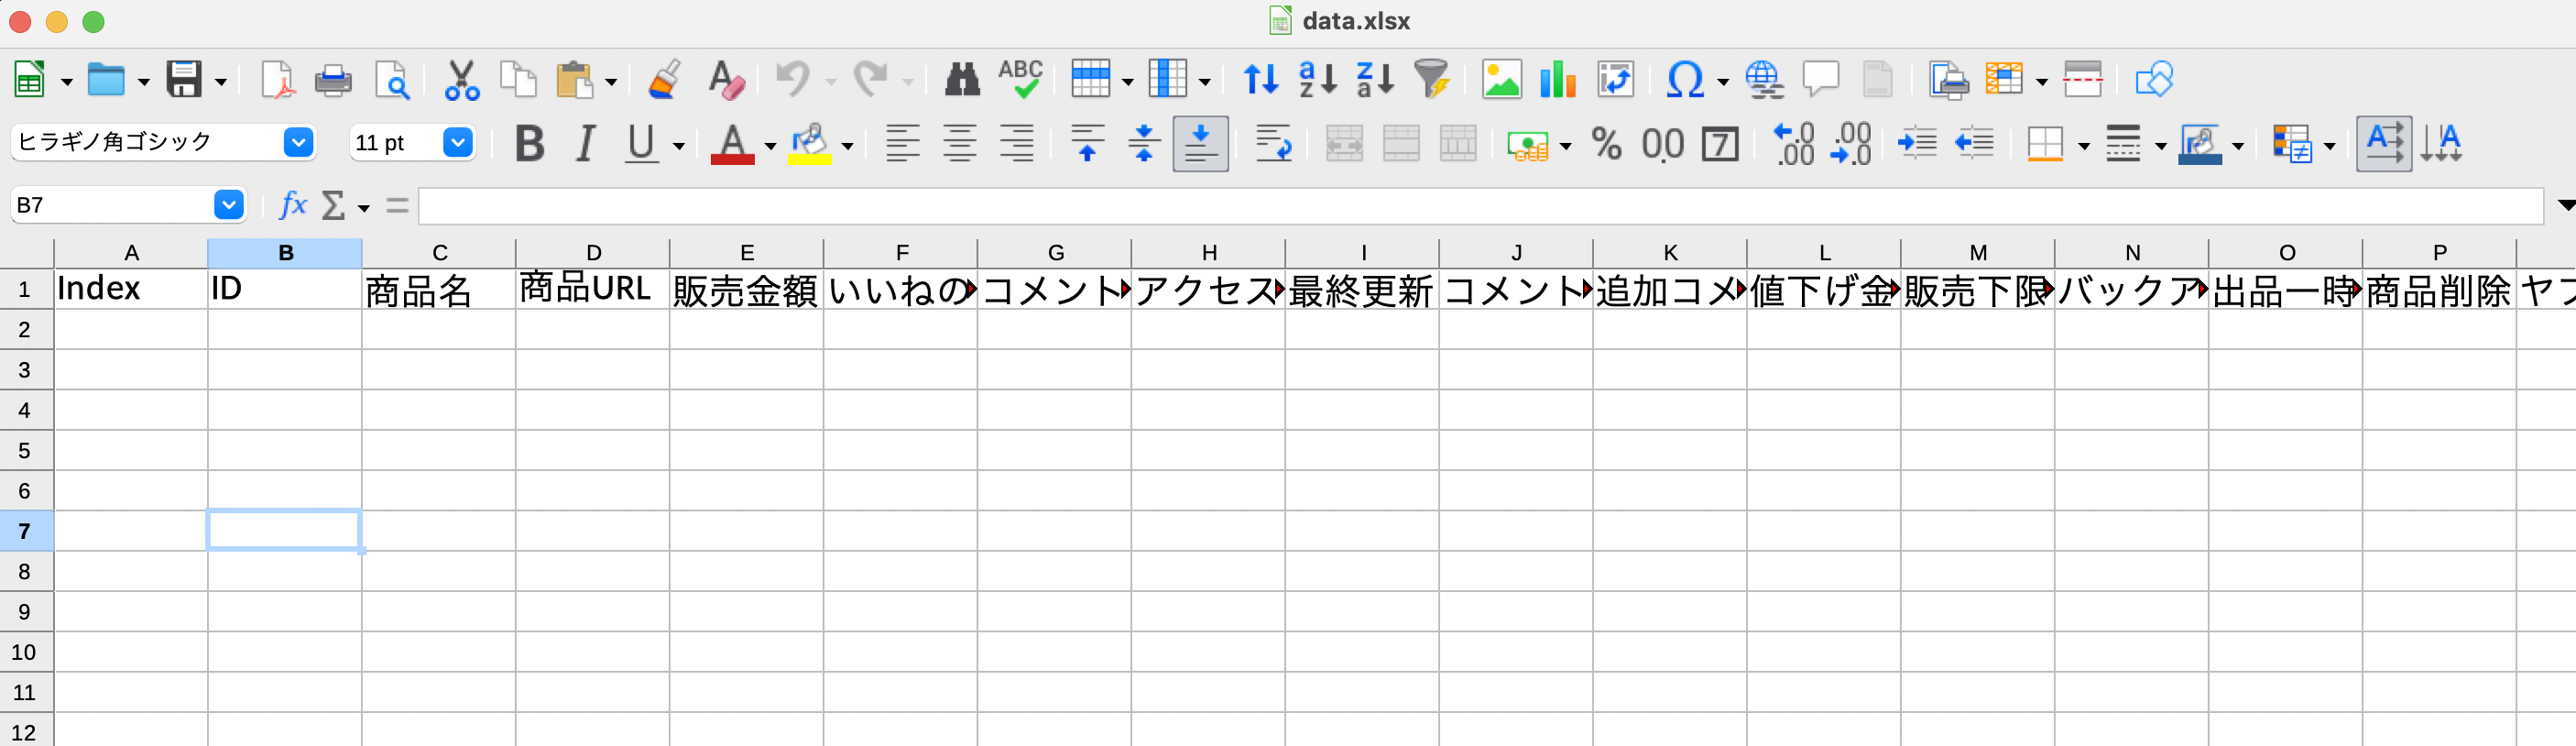Insert hyperlink globe icon
This screenshot has height=746, width=2576.
[1764, 80]
